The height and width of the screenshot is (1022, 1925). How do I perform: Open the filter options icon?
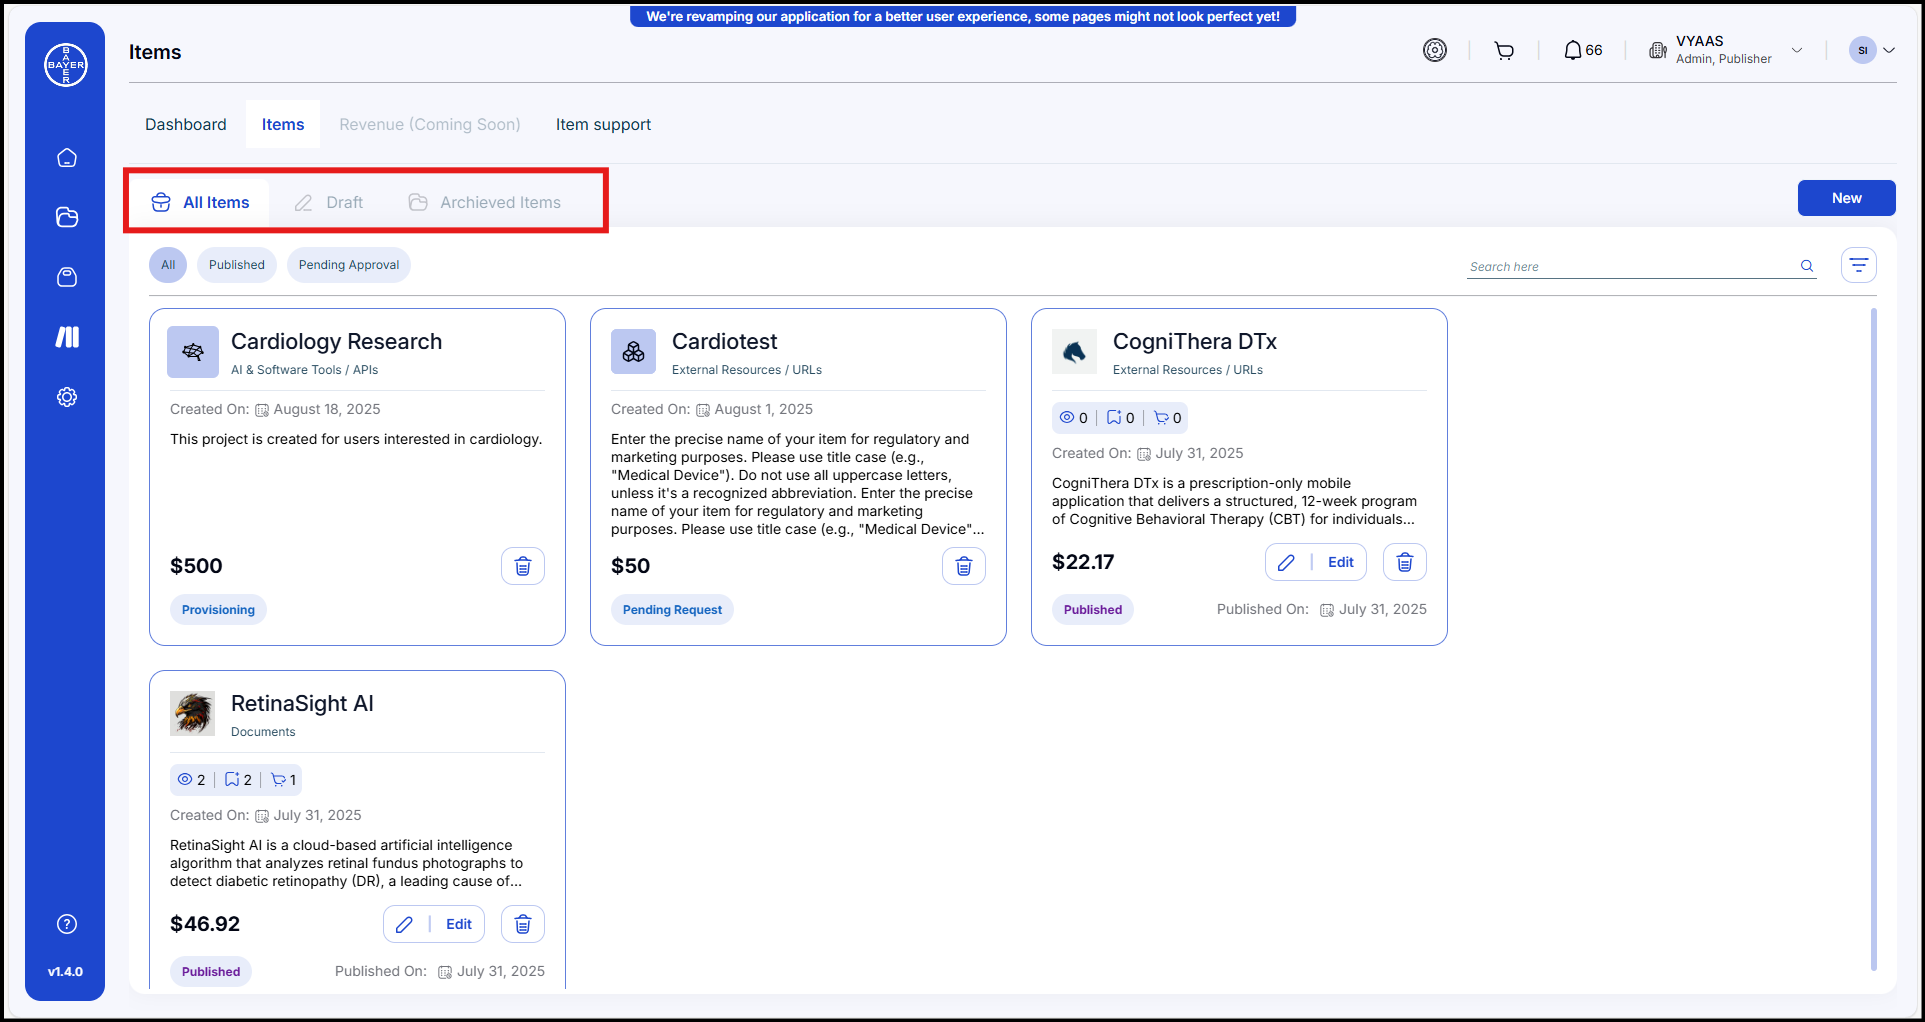[x=1859, y=265]
